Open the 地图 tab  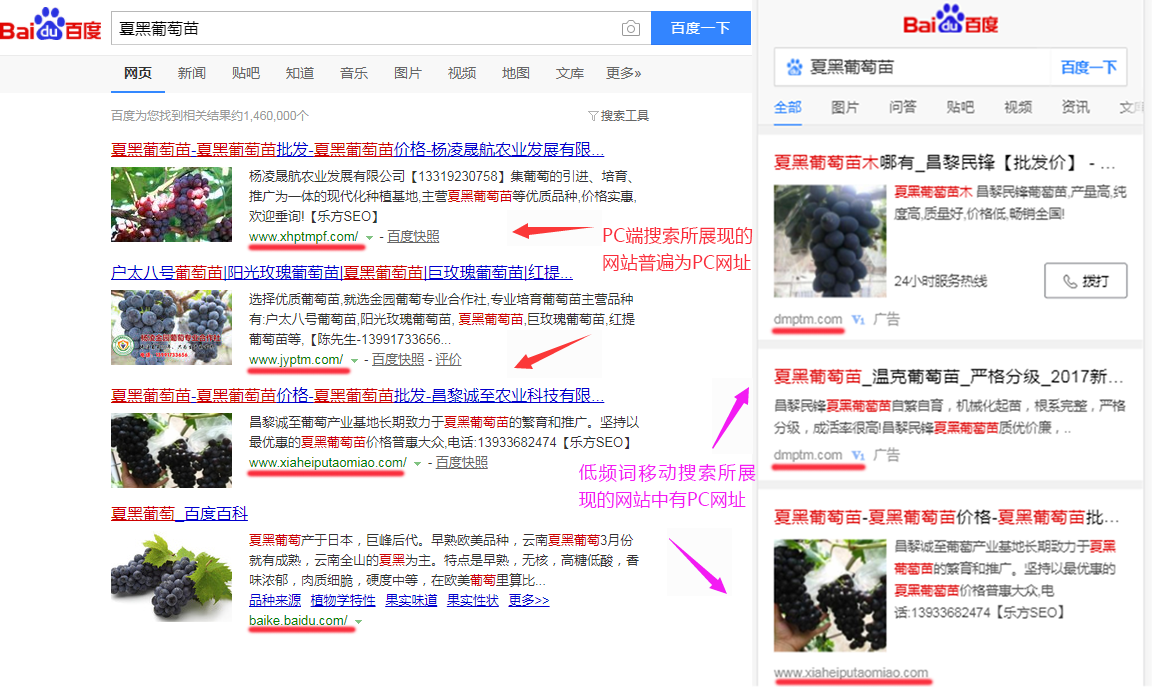515,73
